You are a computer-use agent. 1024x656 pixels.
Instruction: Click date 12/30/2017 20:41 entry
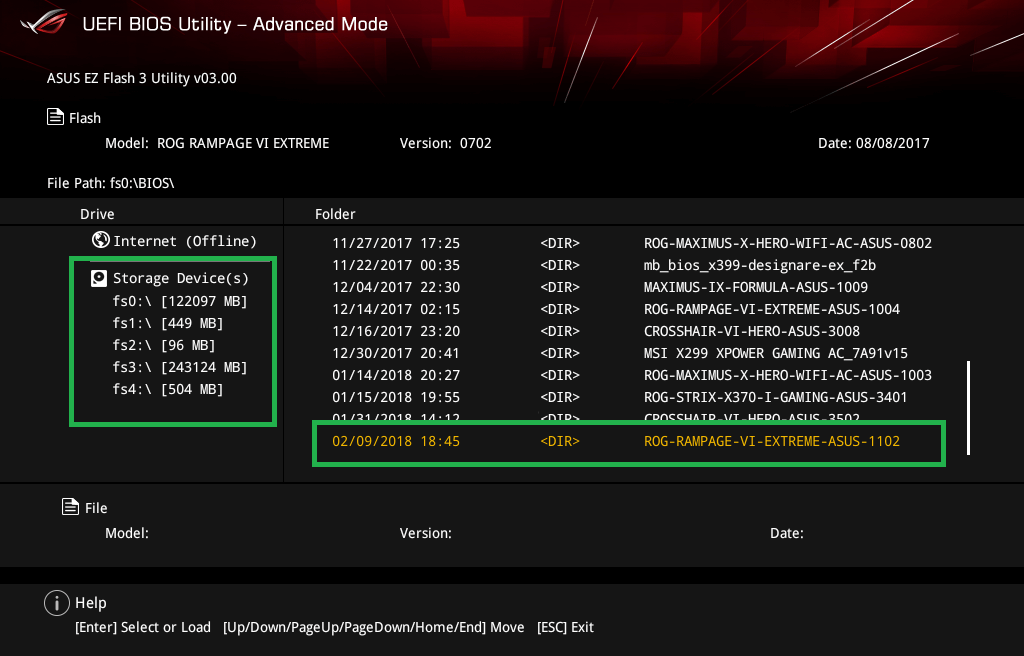coord(396,353)
